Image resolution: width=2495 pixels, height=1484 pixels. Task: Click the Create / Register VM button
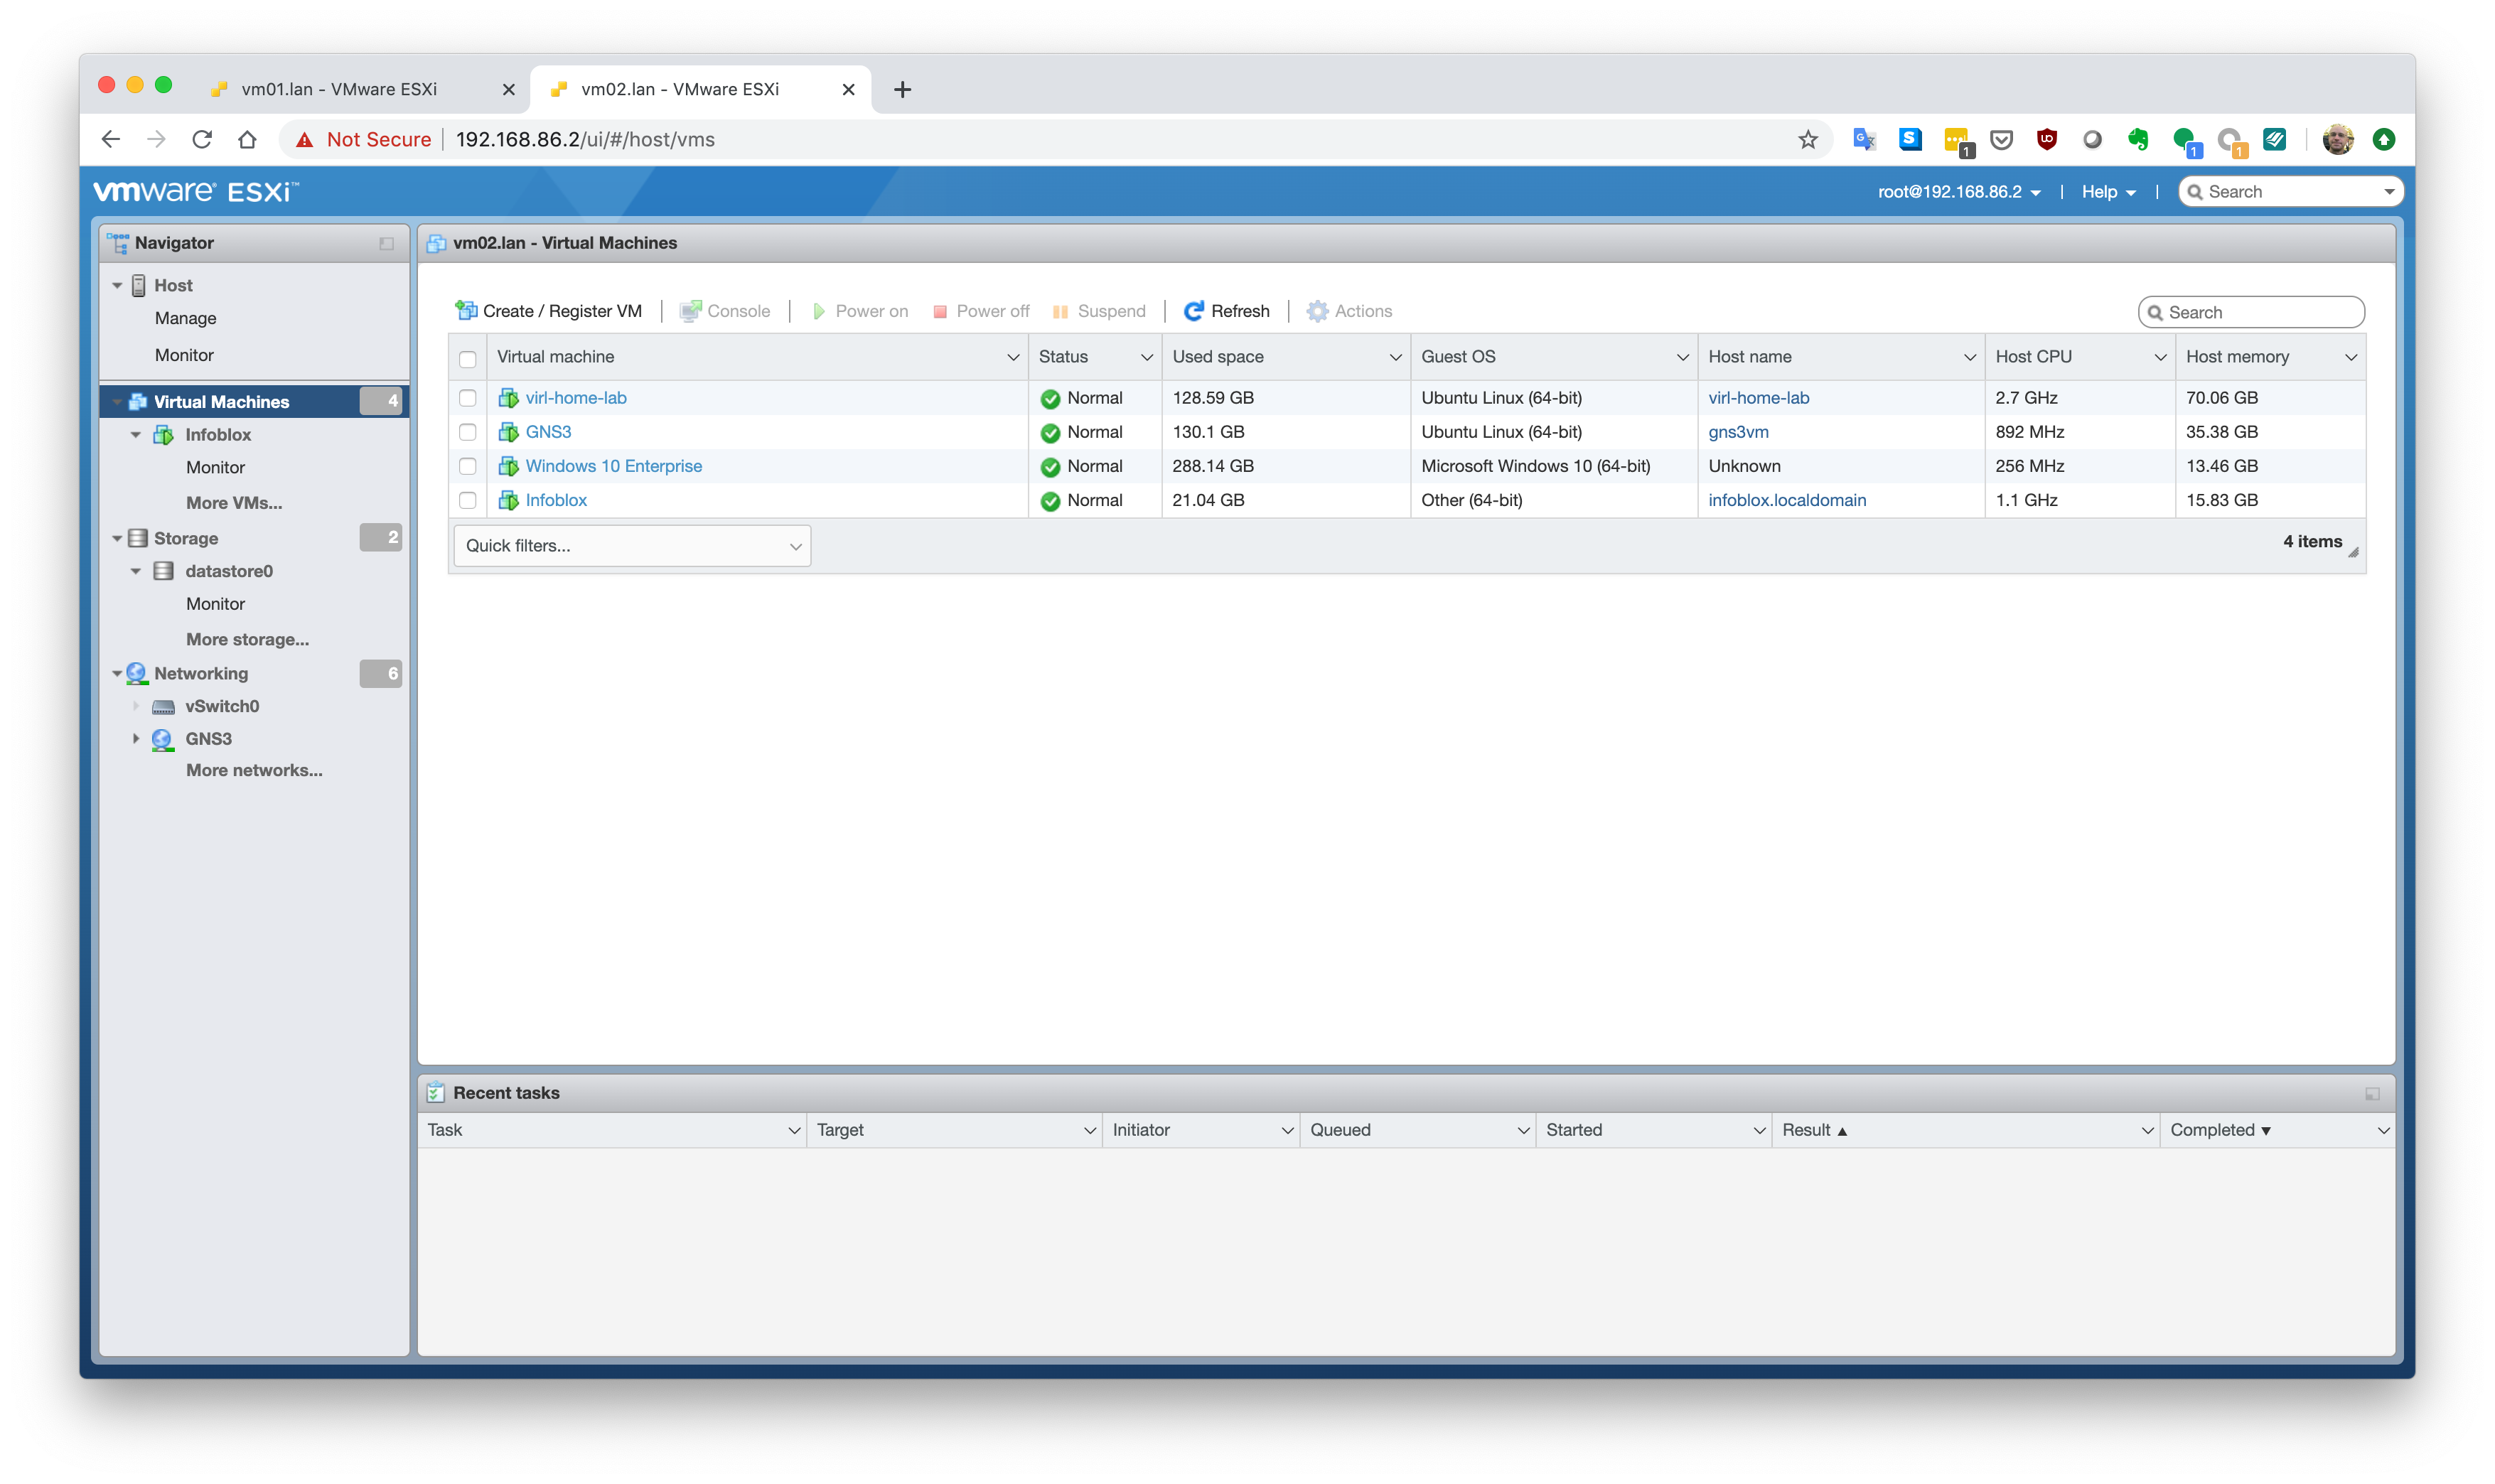click(548, 311)
